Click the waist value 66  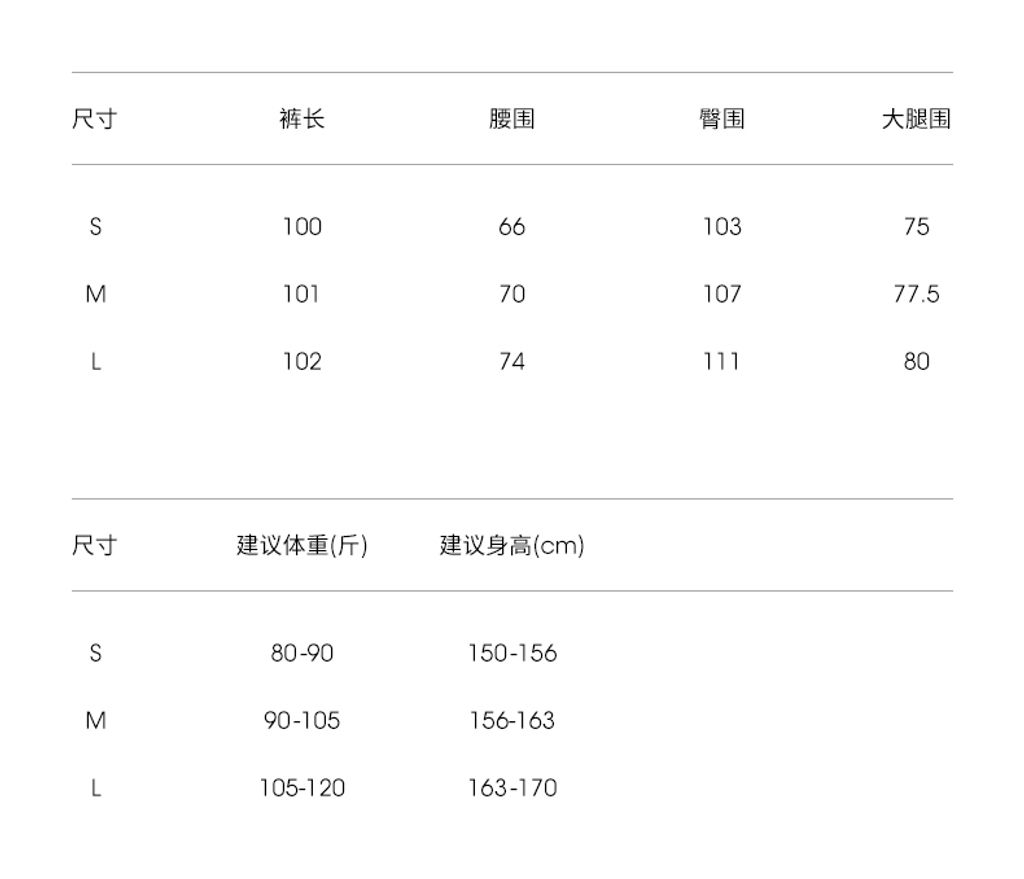[512, 227]
